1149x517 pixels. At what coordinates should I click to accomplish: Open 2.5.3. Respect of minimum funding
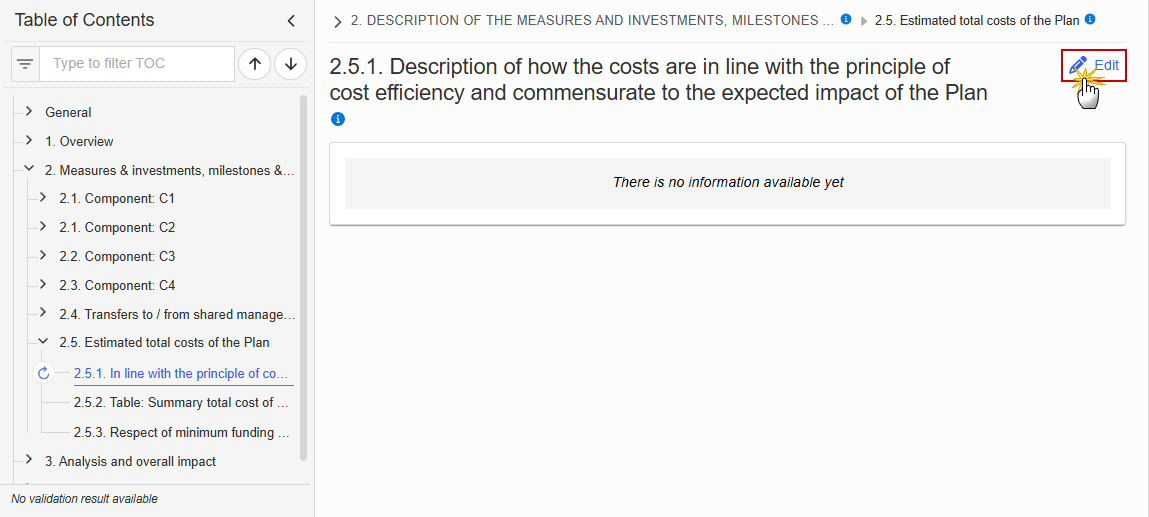(x=181, y=432)
